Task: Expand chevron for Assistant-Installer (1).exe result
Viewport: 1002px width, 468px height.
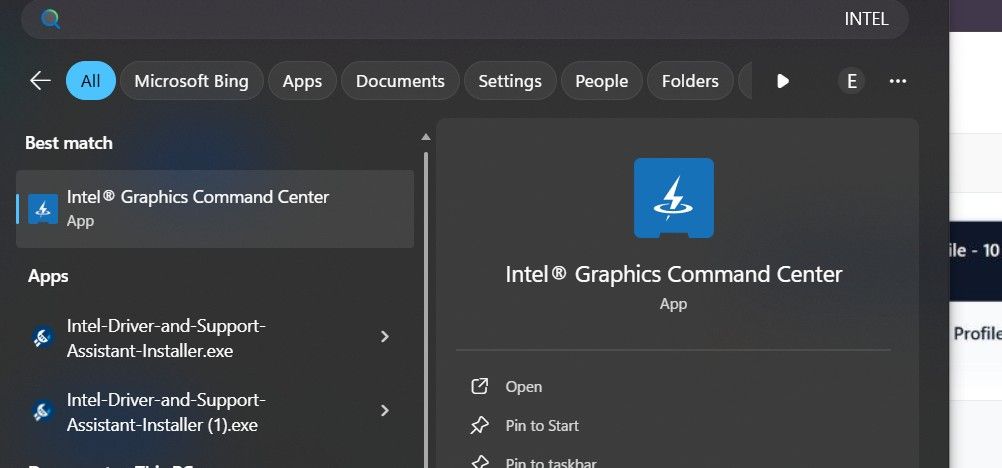Action: pos(385,410)
